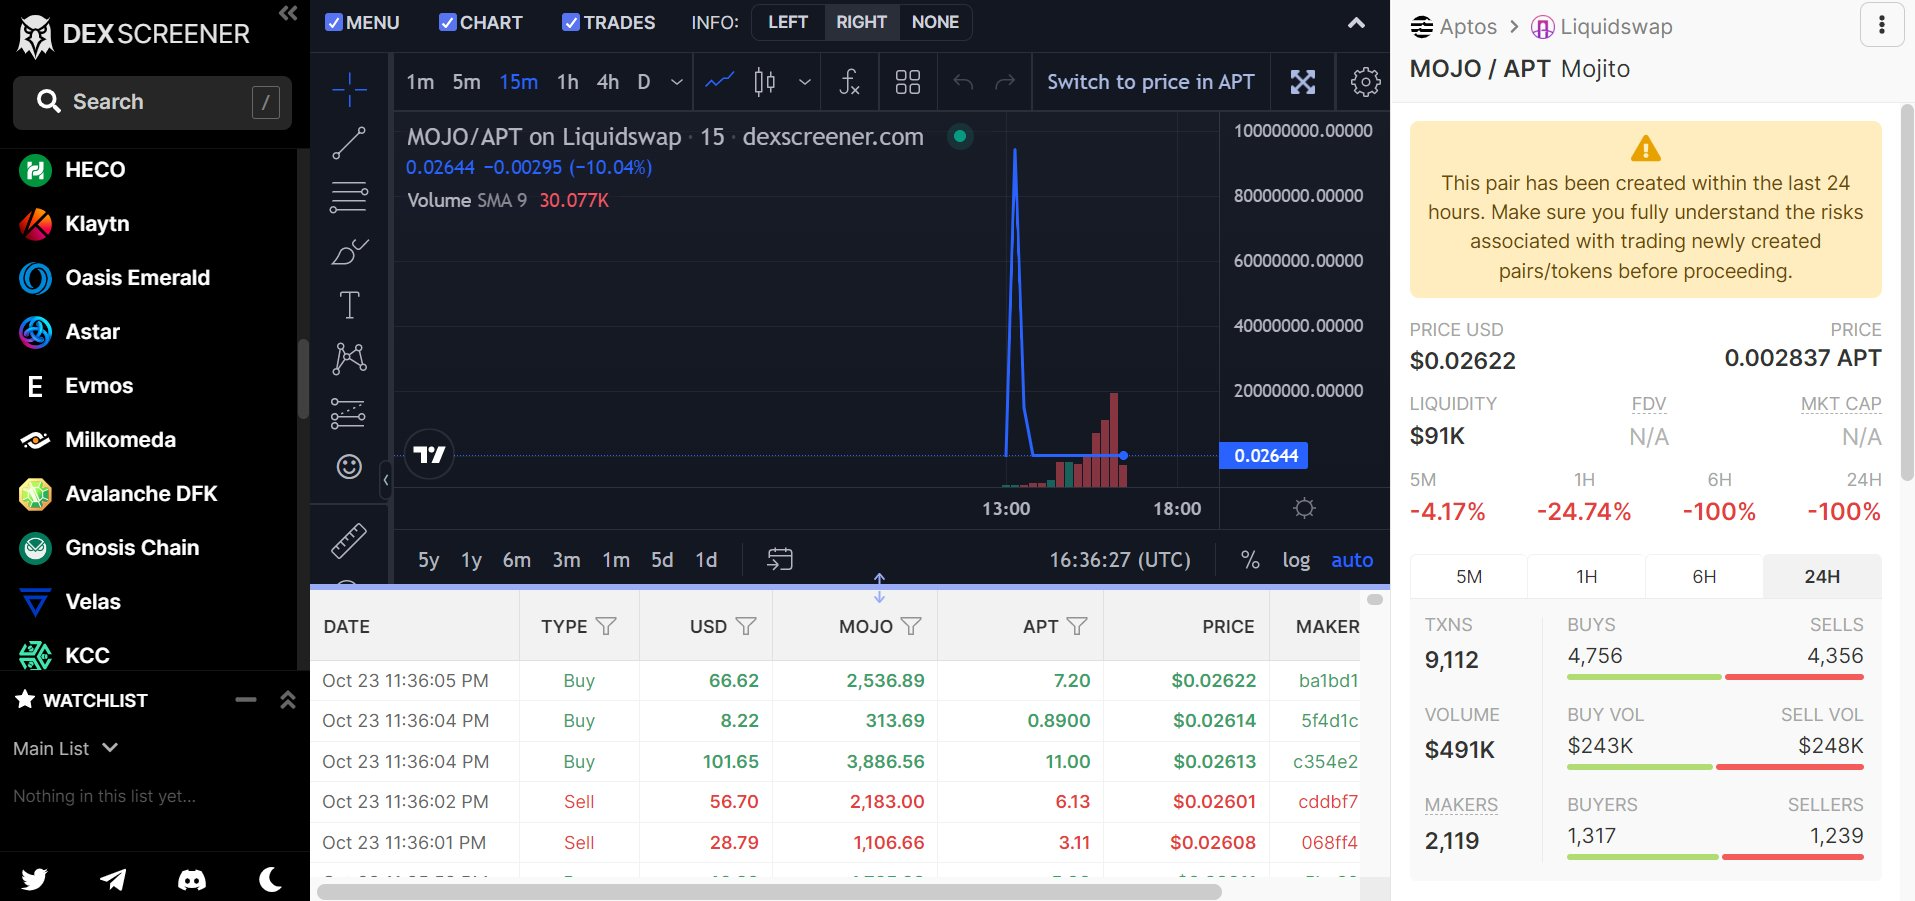This screenshot has height=901, width=1915.
Task: Select the 4h chart interval
Action: (x=608, y=82)
